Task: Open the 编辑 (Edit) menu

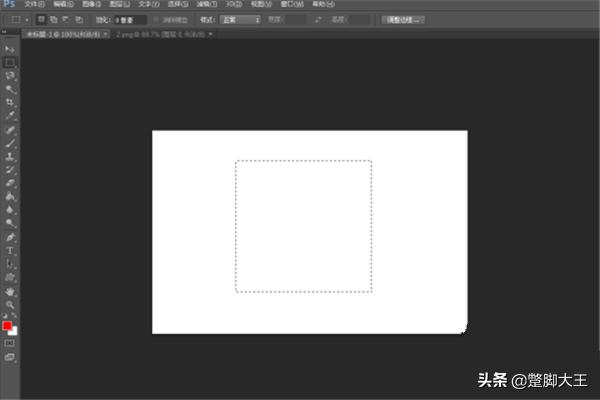Action: point(64,4)
